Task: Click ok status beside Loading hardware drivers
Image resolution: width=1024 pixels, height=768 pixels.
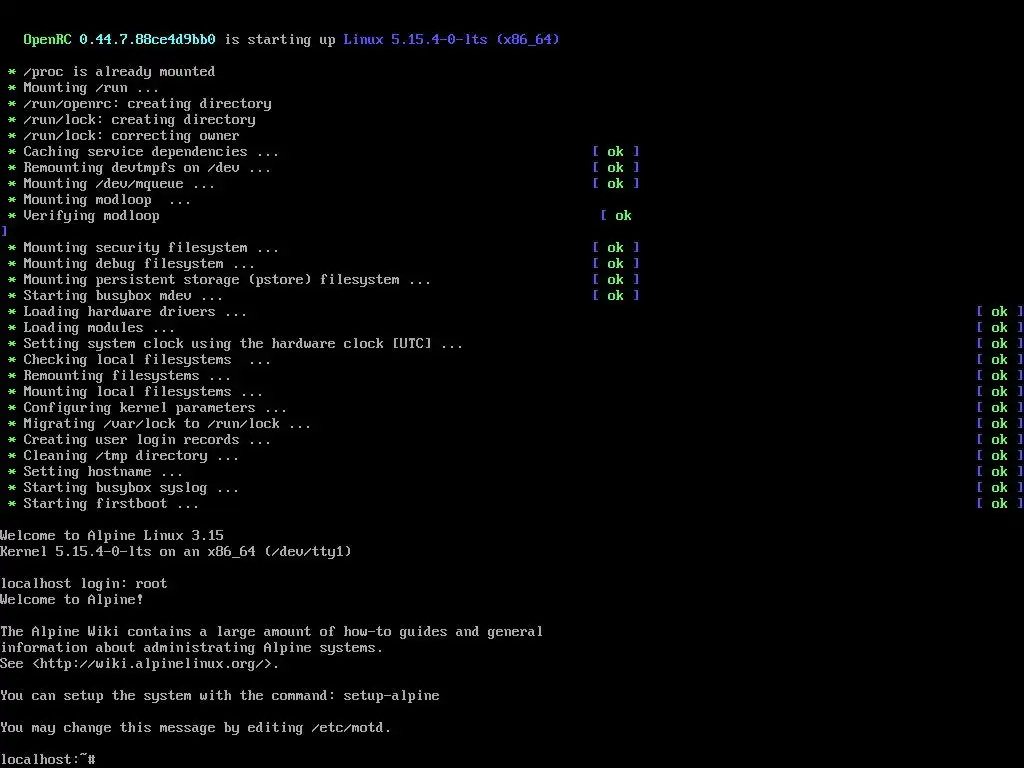Action: [x=999, y=312]
